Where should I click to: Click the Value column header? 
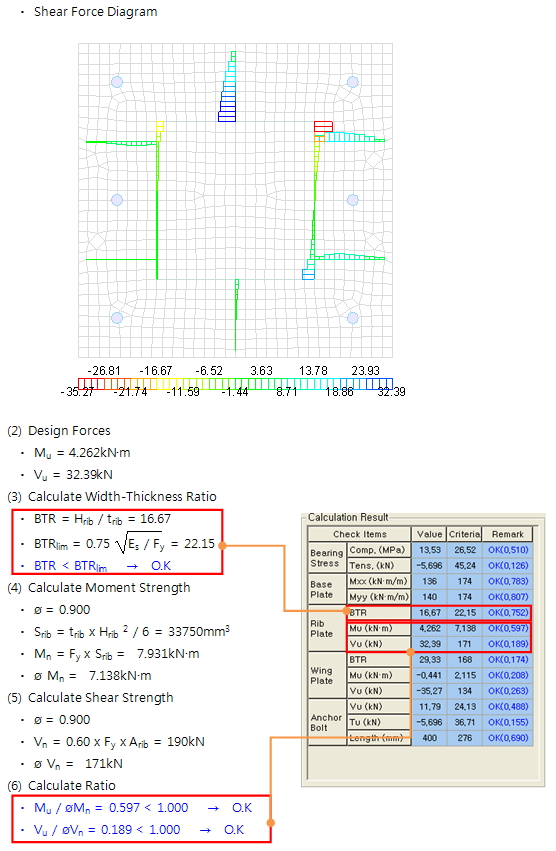click(x=429, y=534)
